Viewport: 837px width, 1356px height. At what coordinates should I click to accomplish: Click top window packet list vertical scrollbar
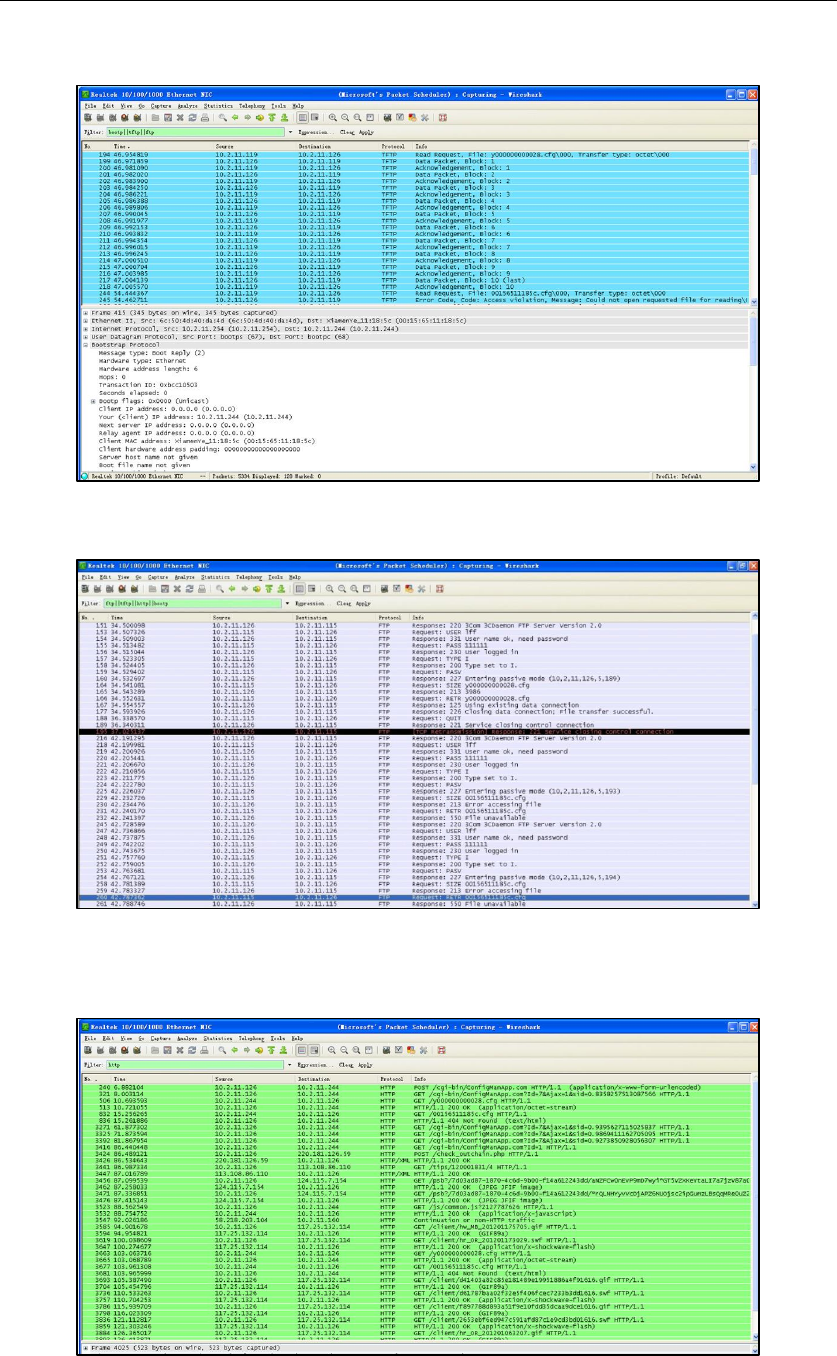(x=753, y=225)
